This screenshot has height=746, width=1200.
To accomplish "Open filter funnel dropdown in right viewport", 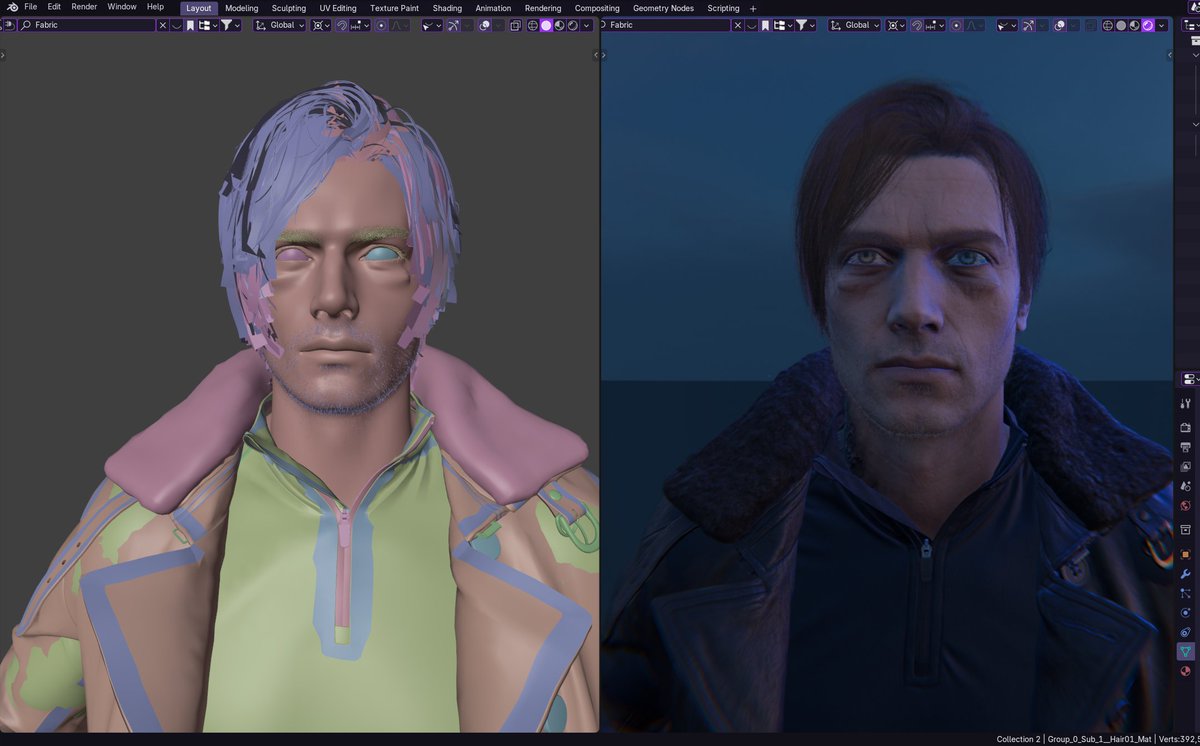I will coord(806,25).
